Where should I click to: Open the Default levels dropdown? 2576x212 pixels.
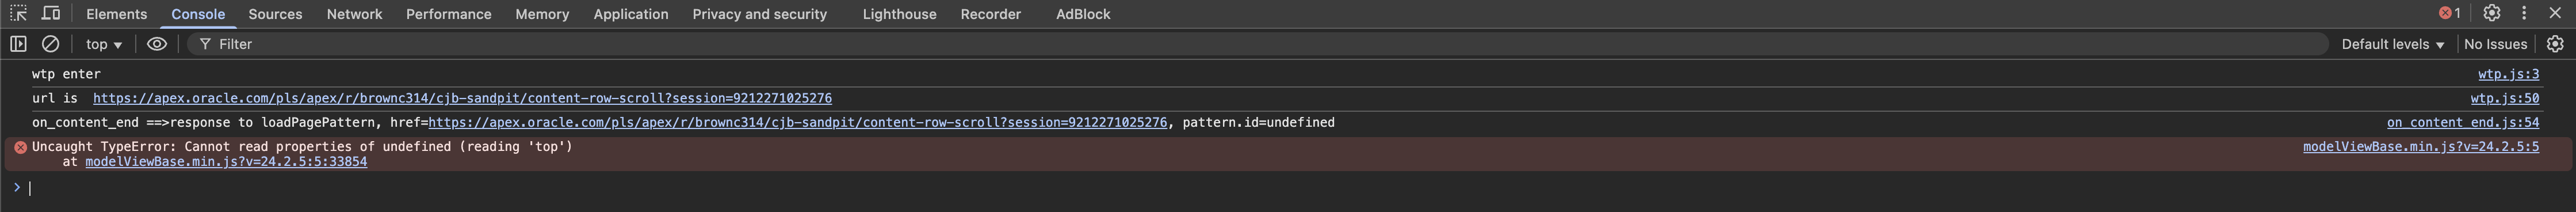tap(2392, 44)
